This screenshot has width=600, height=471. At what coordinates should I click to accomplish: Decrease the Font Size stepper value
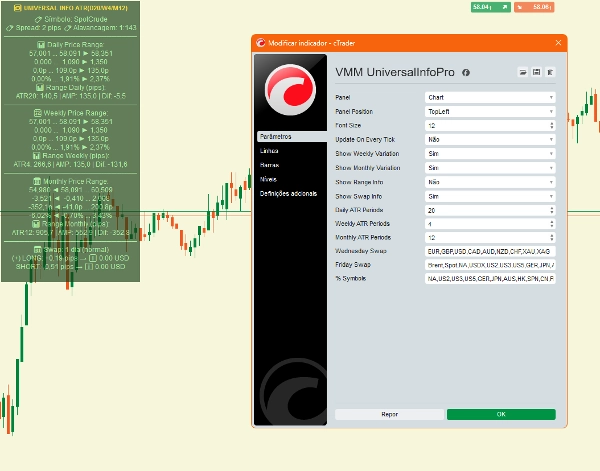click(x=551, y=127)
